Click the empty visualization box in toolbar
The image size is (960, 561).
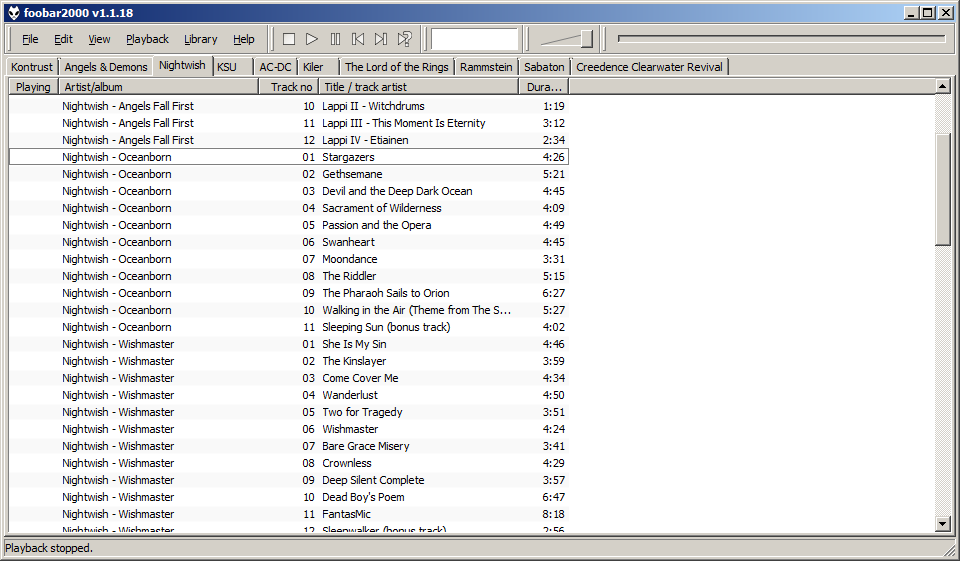[474, 39]
